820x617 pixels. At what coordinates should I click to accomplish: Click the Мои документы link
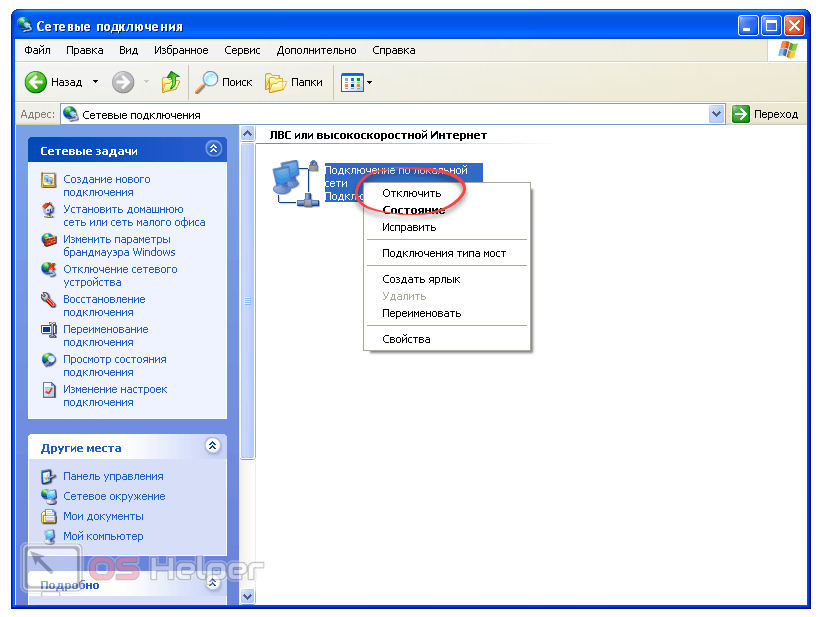coord(103,516)
